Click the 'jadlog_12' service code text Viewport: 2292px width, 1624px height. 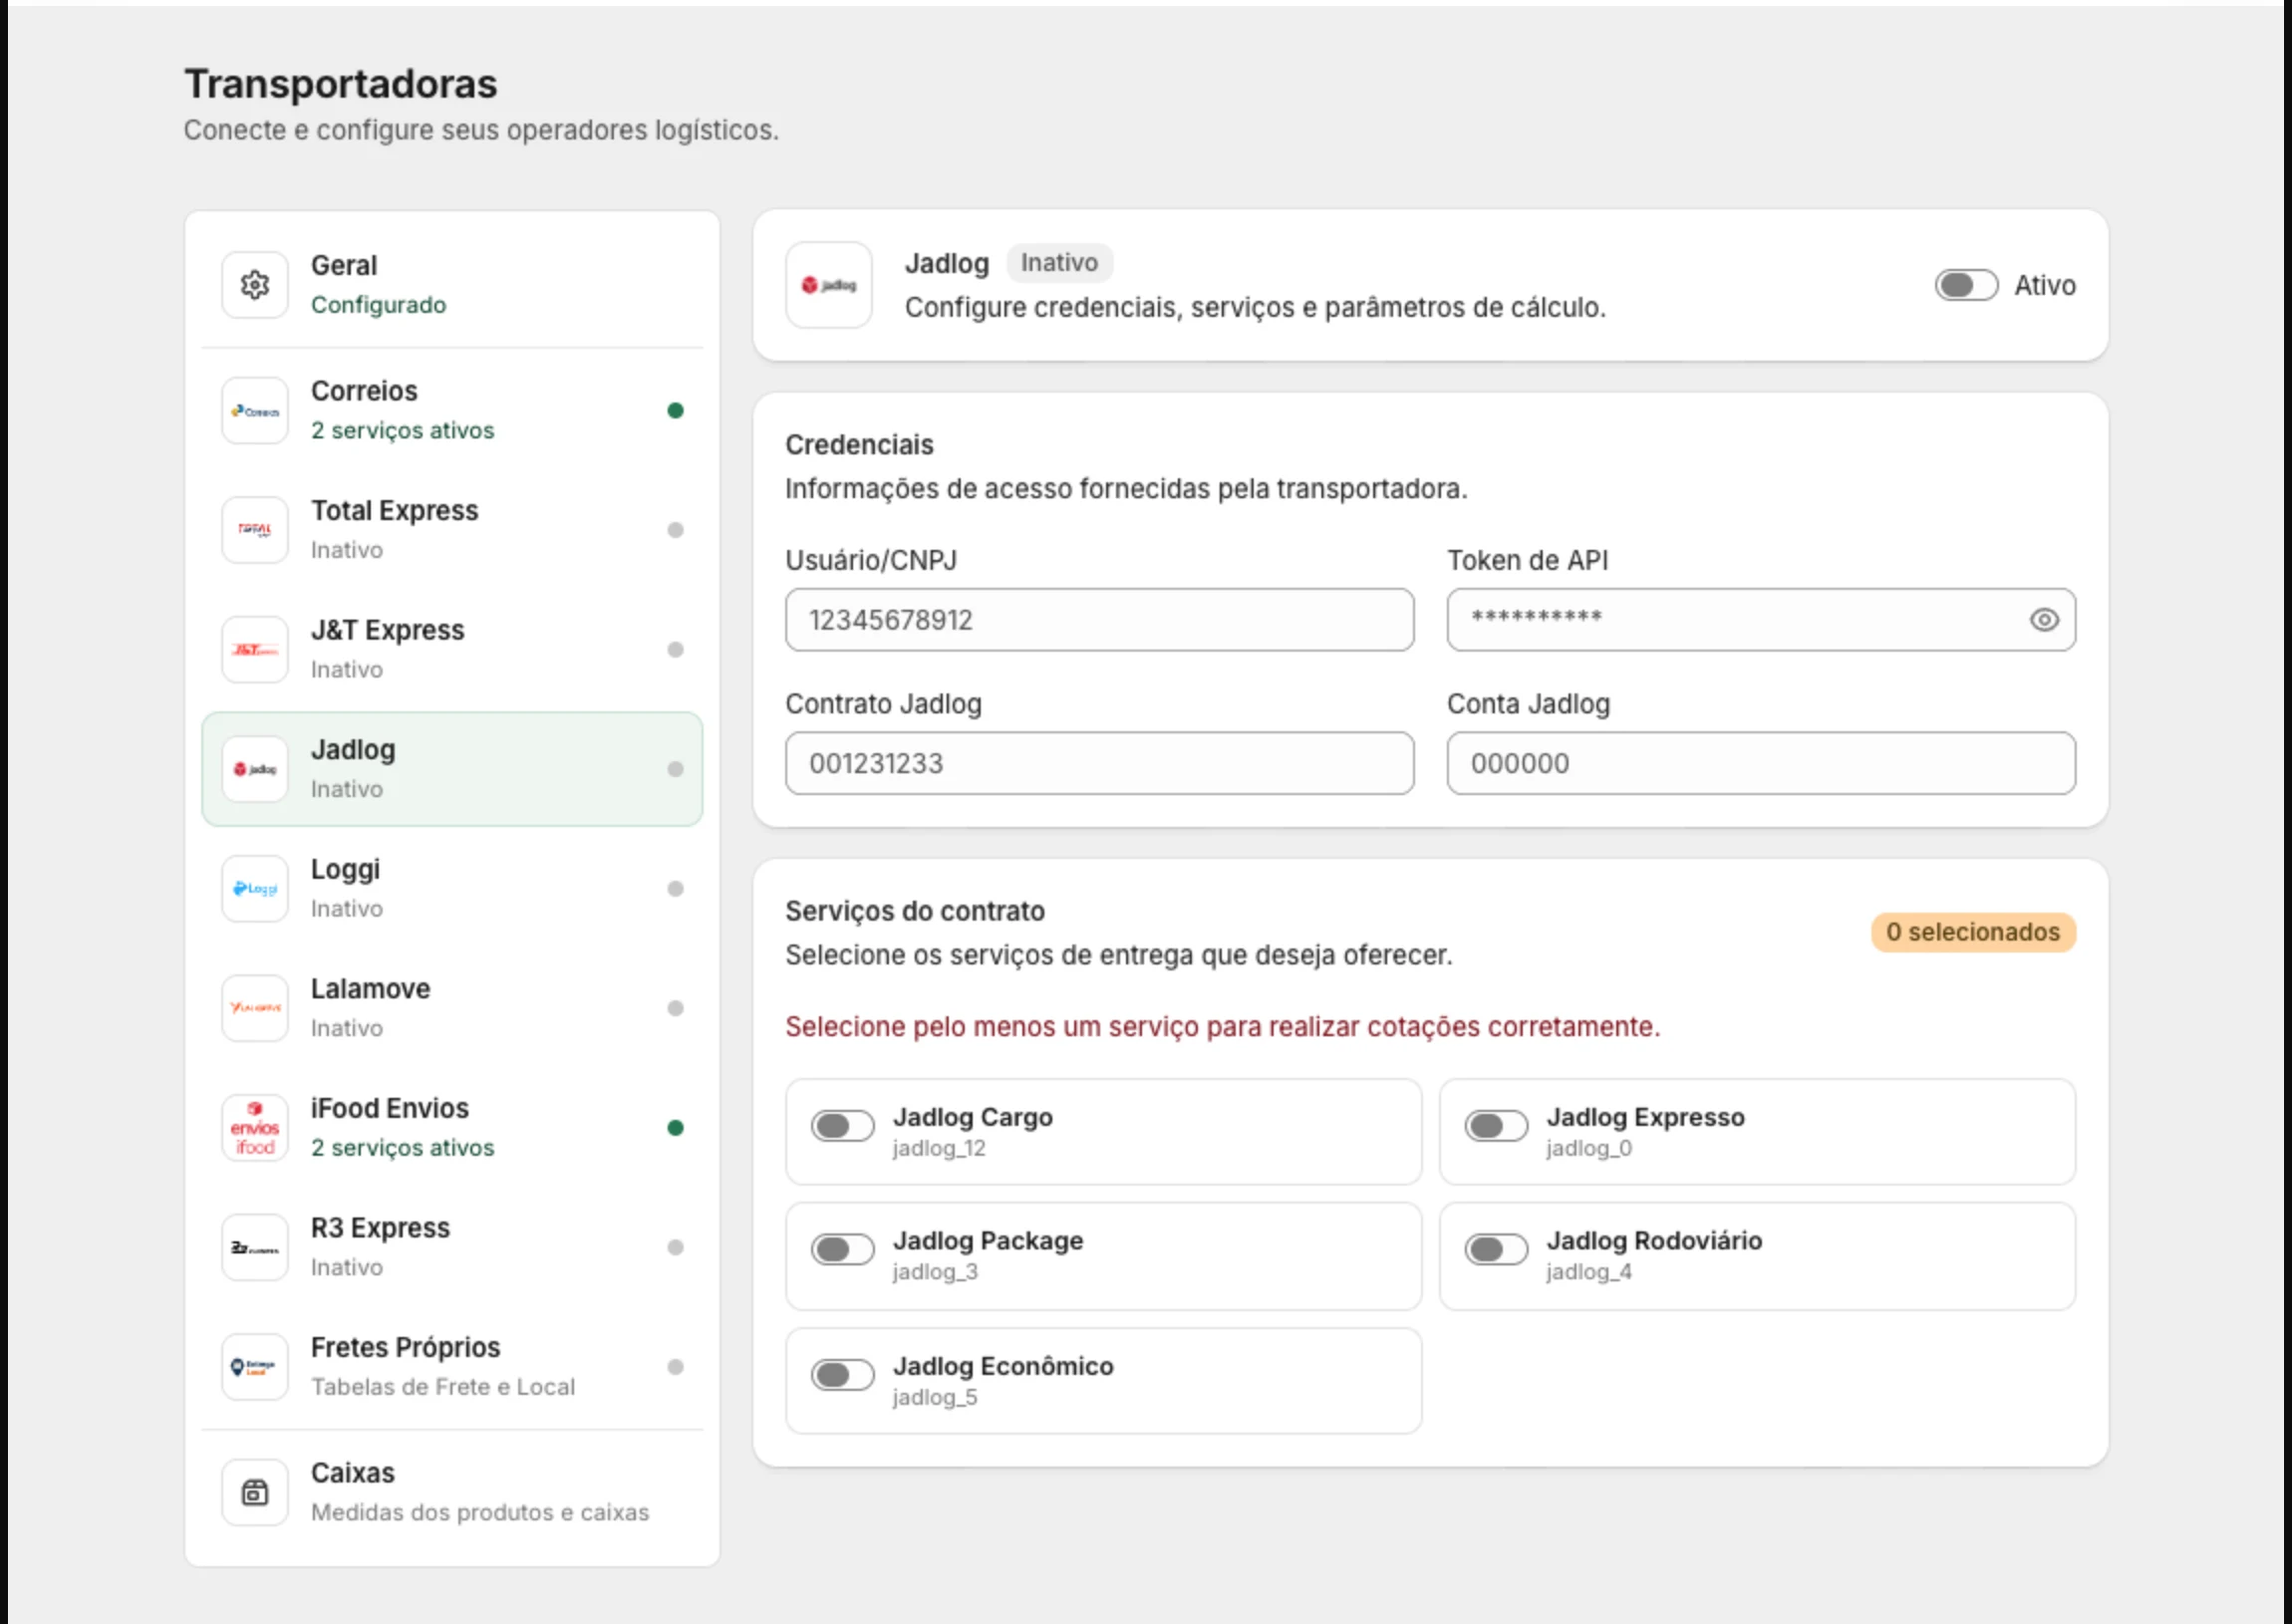939,1149
